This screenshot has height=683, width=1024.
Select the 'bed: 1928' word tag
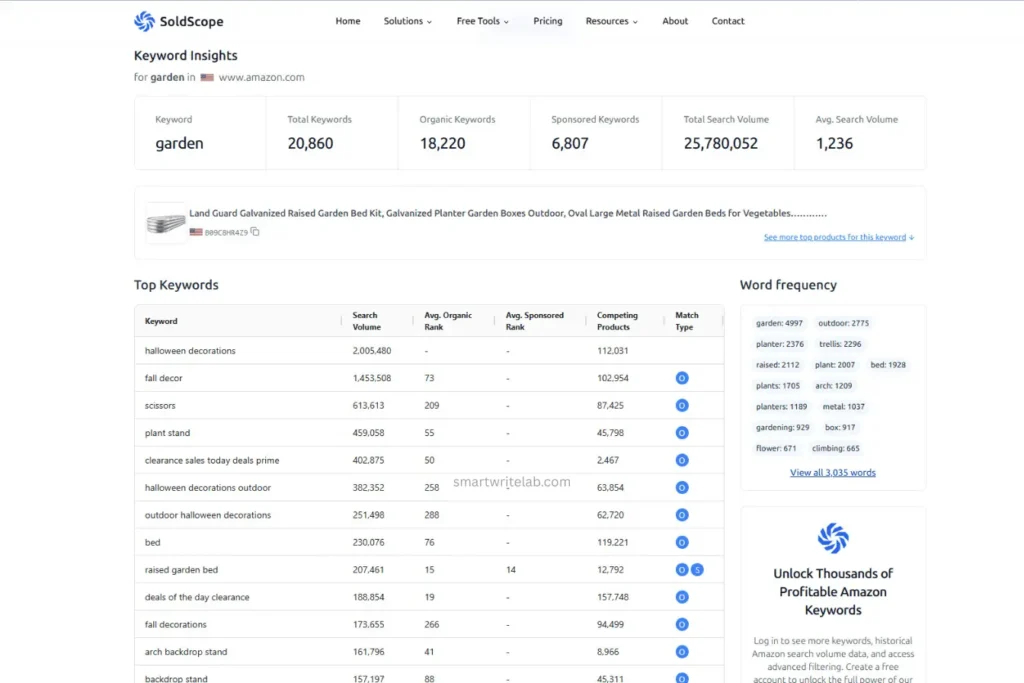(888, 365)
